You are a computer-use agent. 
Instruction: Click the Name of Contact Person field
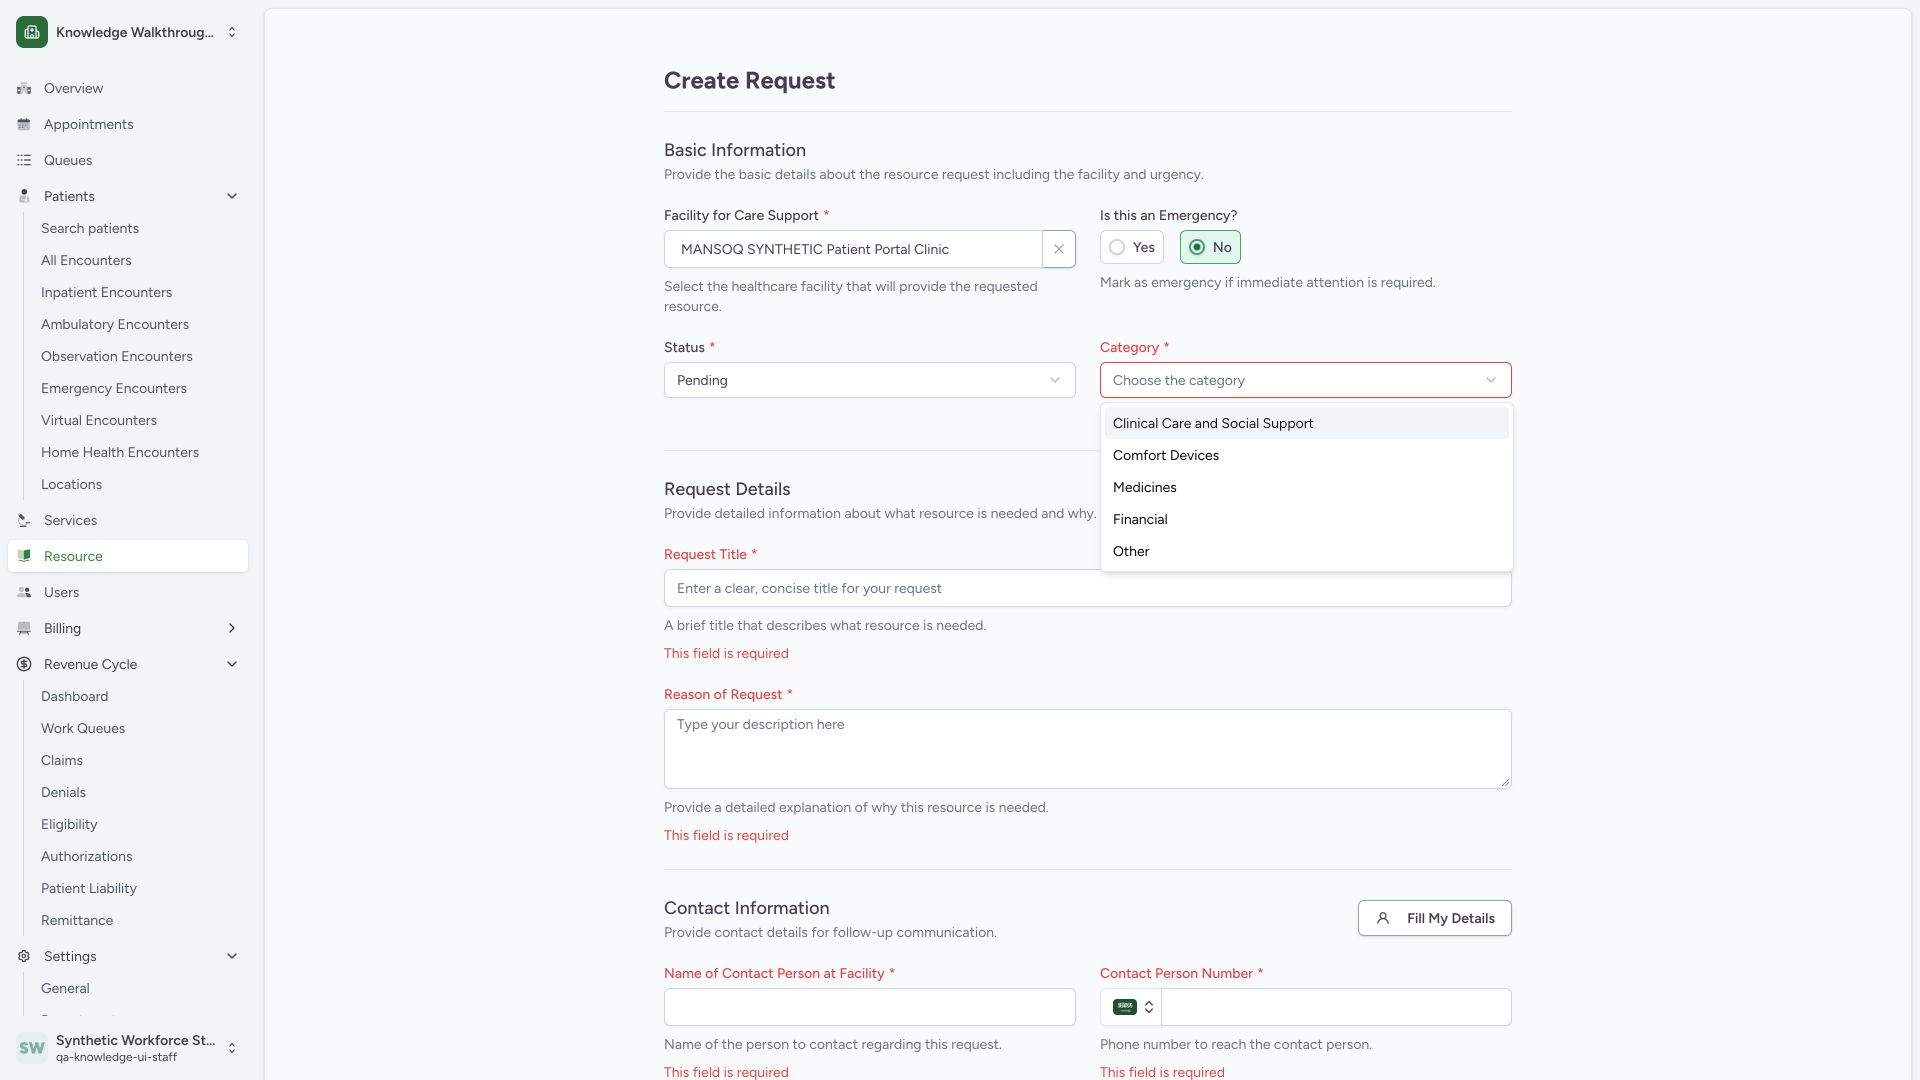[870, 1007]
